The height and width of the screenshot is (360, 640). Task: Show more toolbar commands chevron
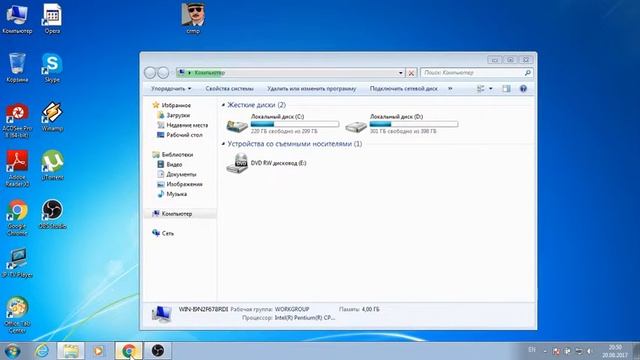point(450,89)
